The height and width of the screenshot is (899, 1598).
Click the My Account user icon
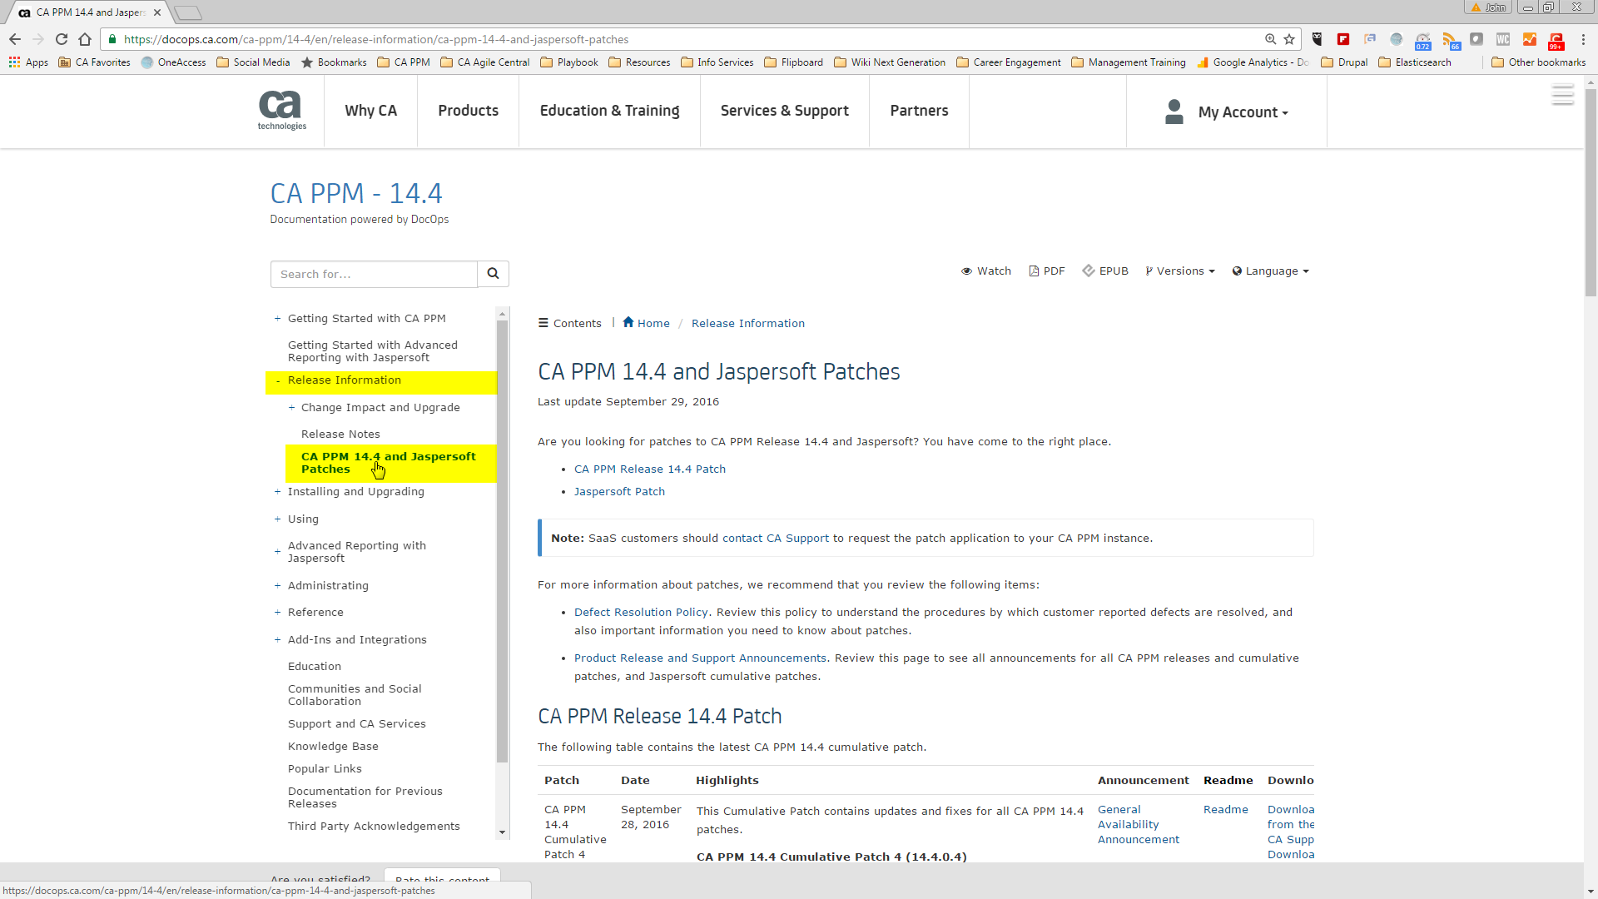[1174, 111]
